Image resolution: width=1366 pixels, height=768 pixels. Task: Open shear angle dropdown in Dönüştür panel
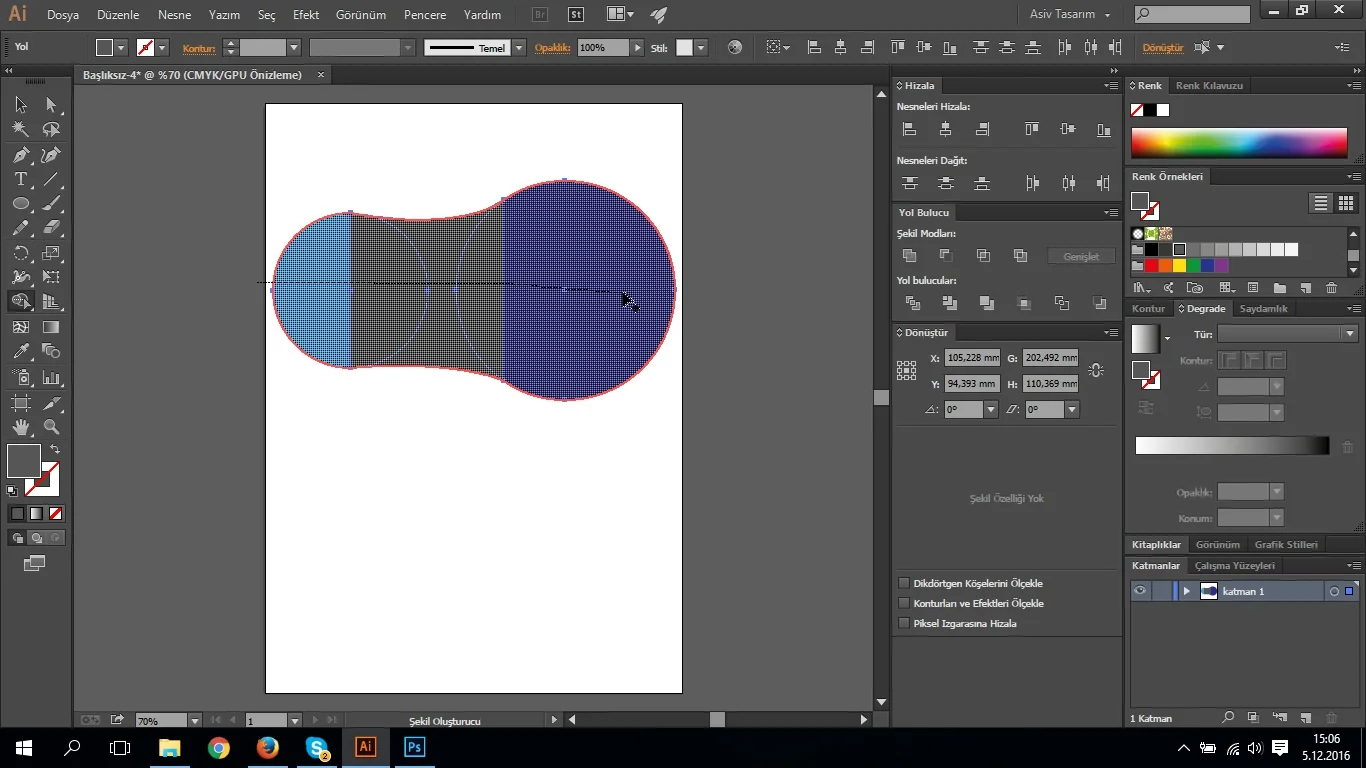(1072, 409)
